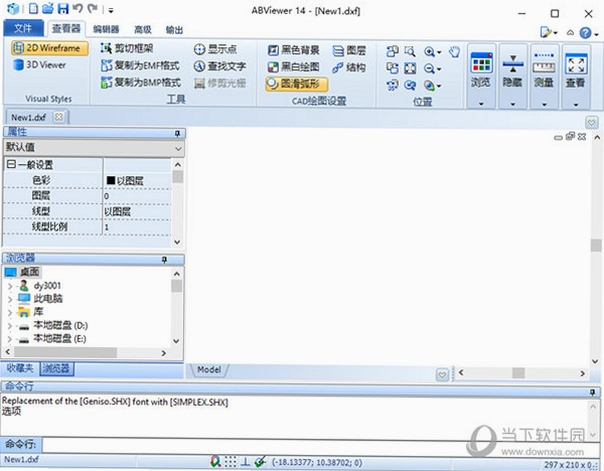
Task: Toggle the ortho icon in status bar
Action: coord(245,462)
